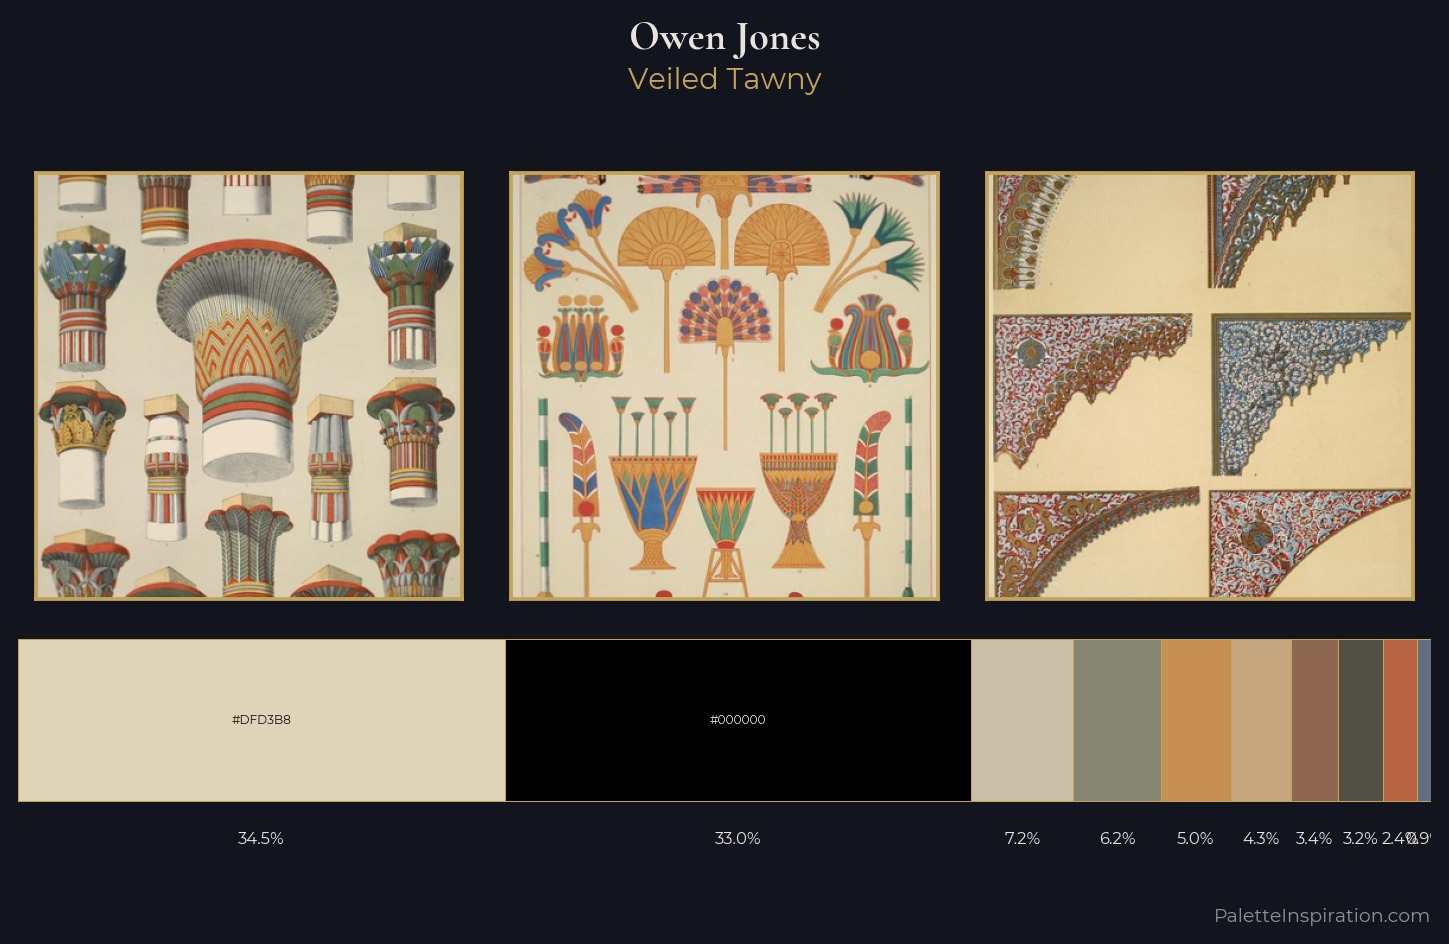Pick the dark olive 3.2% swatch

click(1361, 720)
